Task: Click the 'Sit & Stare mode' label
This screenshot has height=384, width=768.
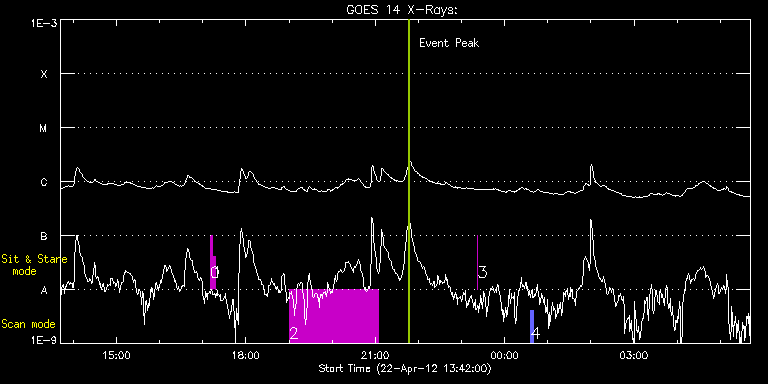Action: coord(34,264)
